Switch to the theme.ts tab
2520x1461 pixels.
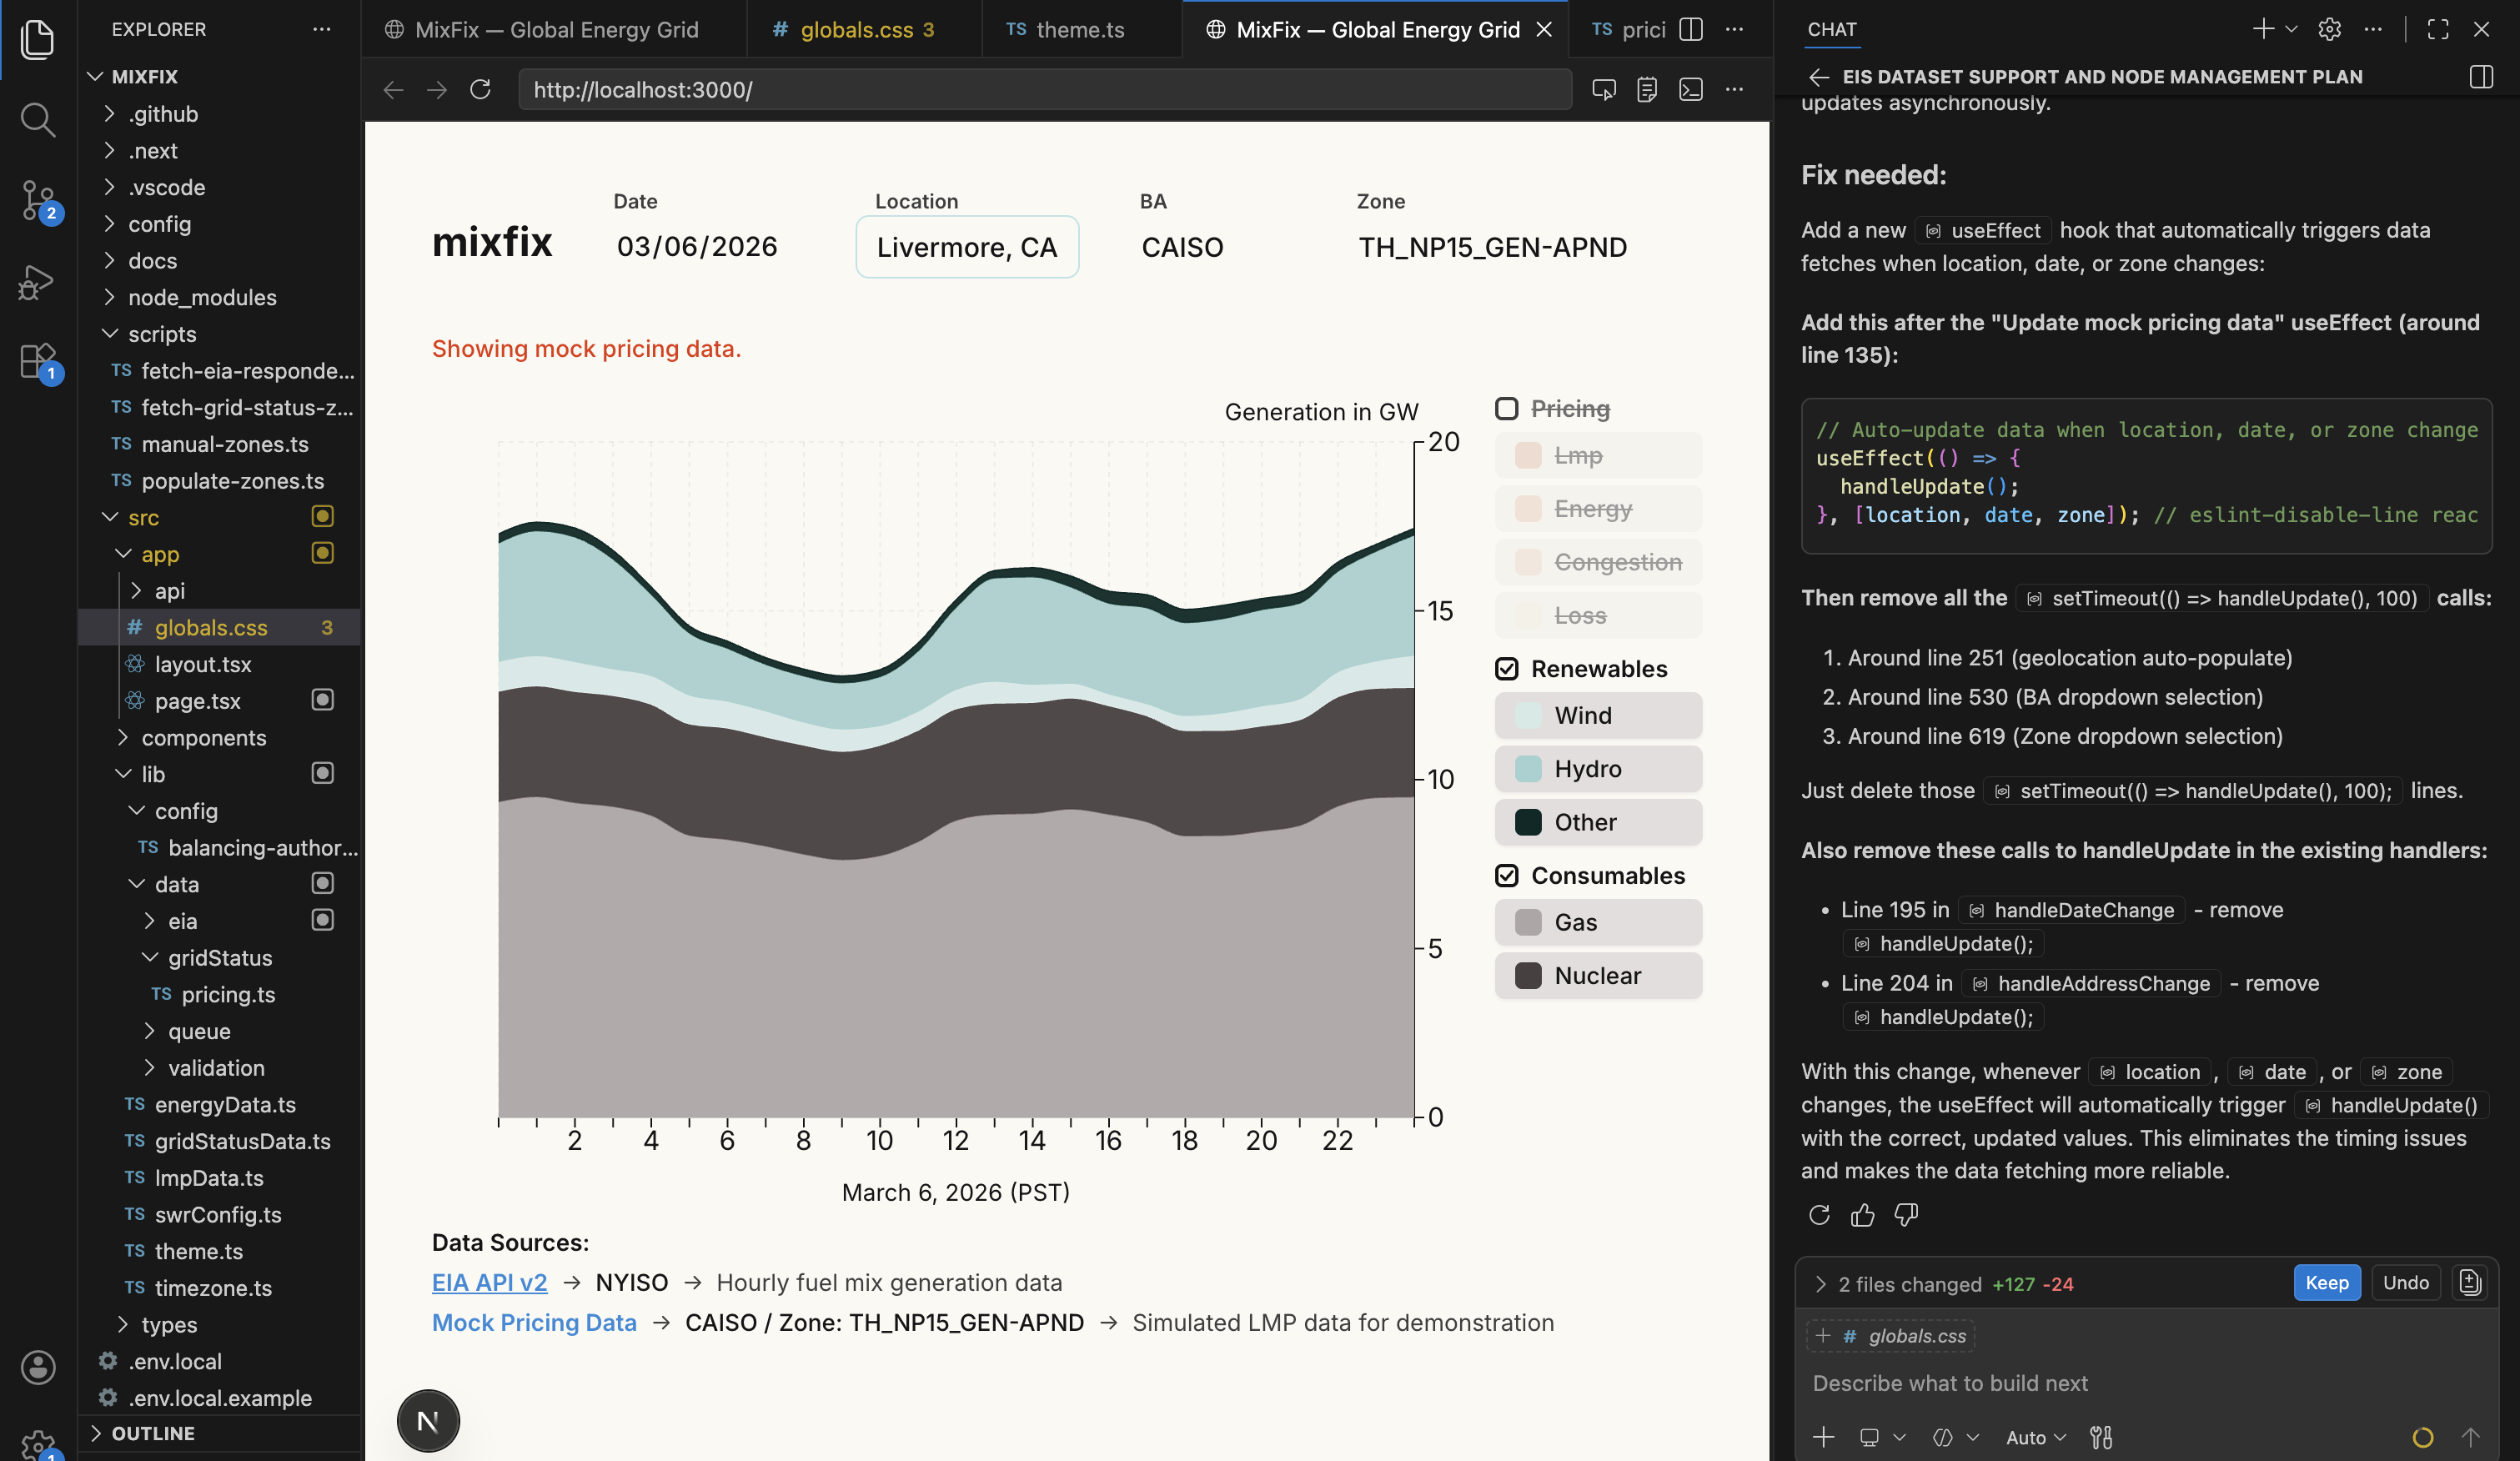[x=1079, y=29]
